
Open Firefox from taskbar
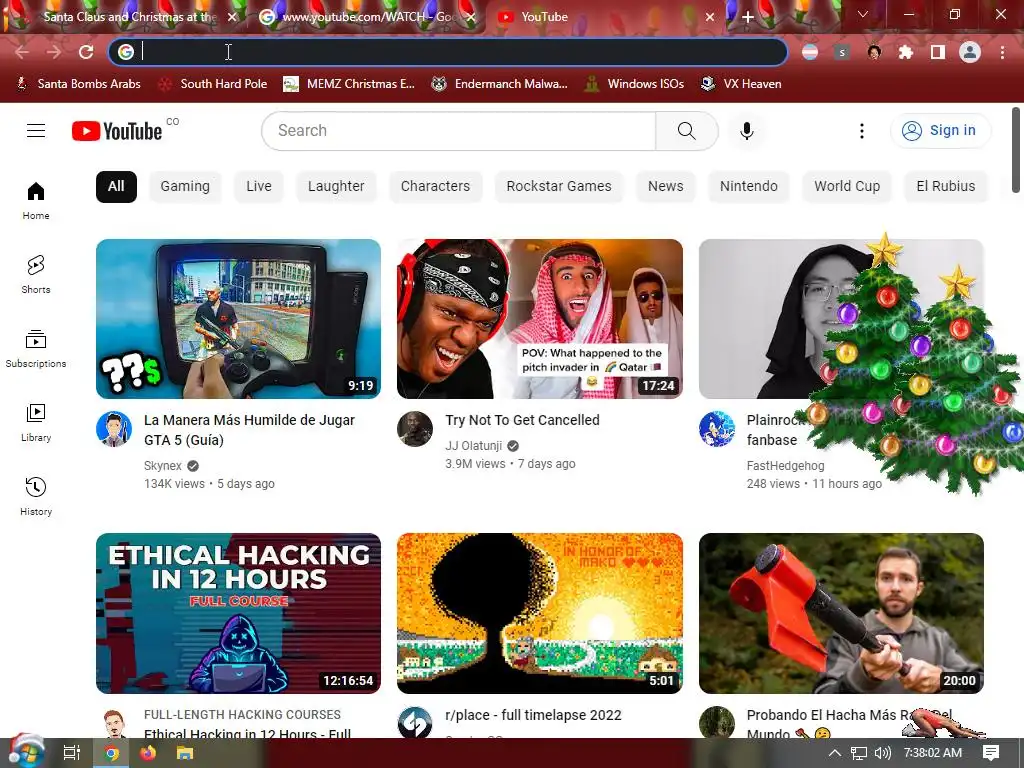click(148, 753)
